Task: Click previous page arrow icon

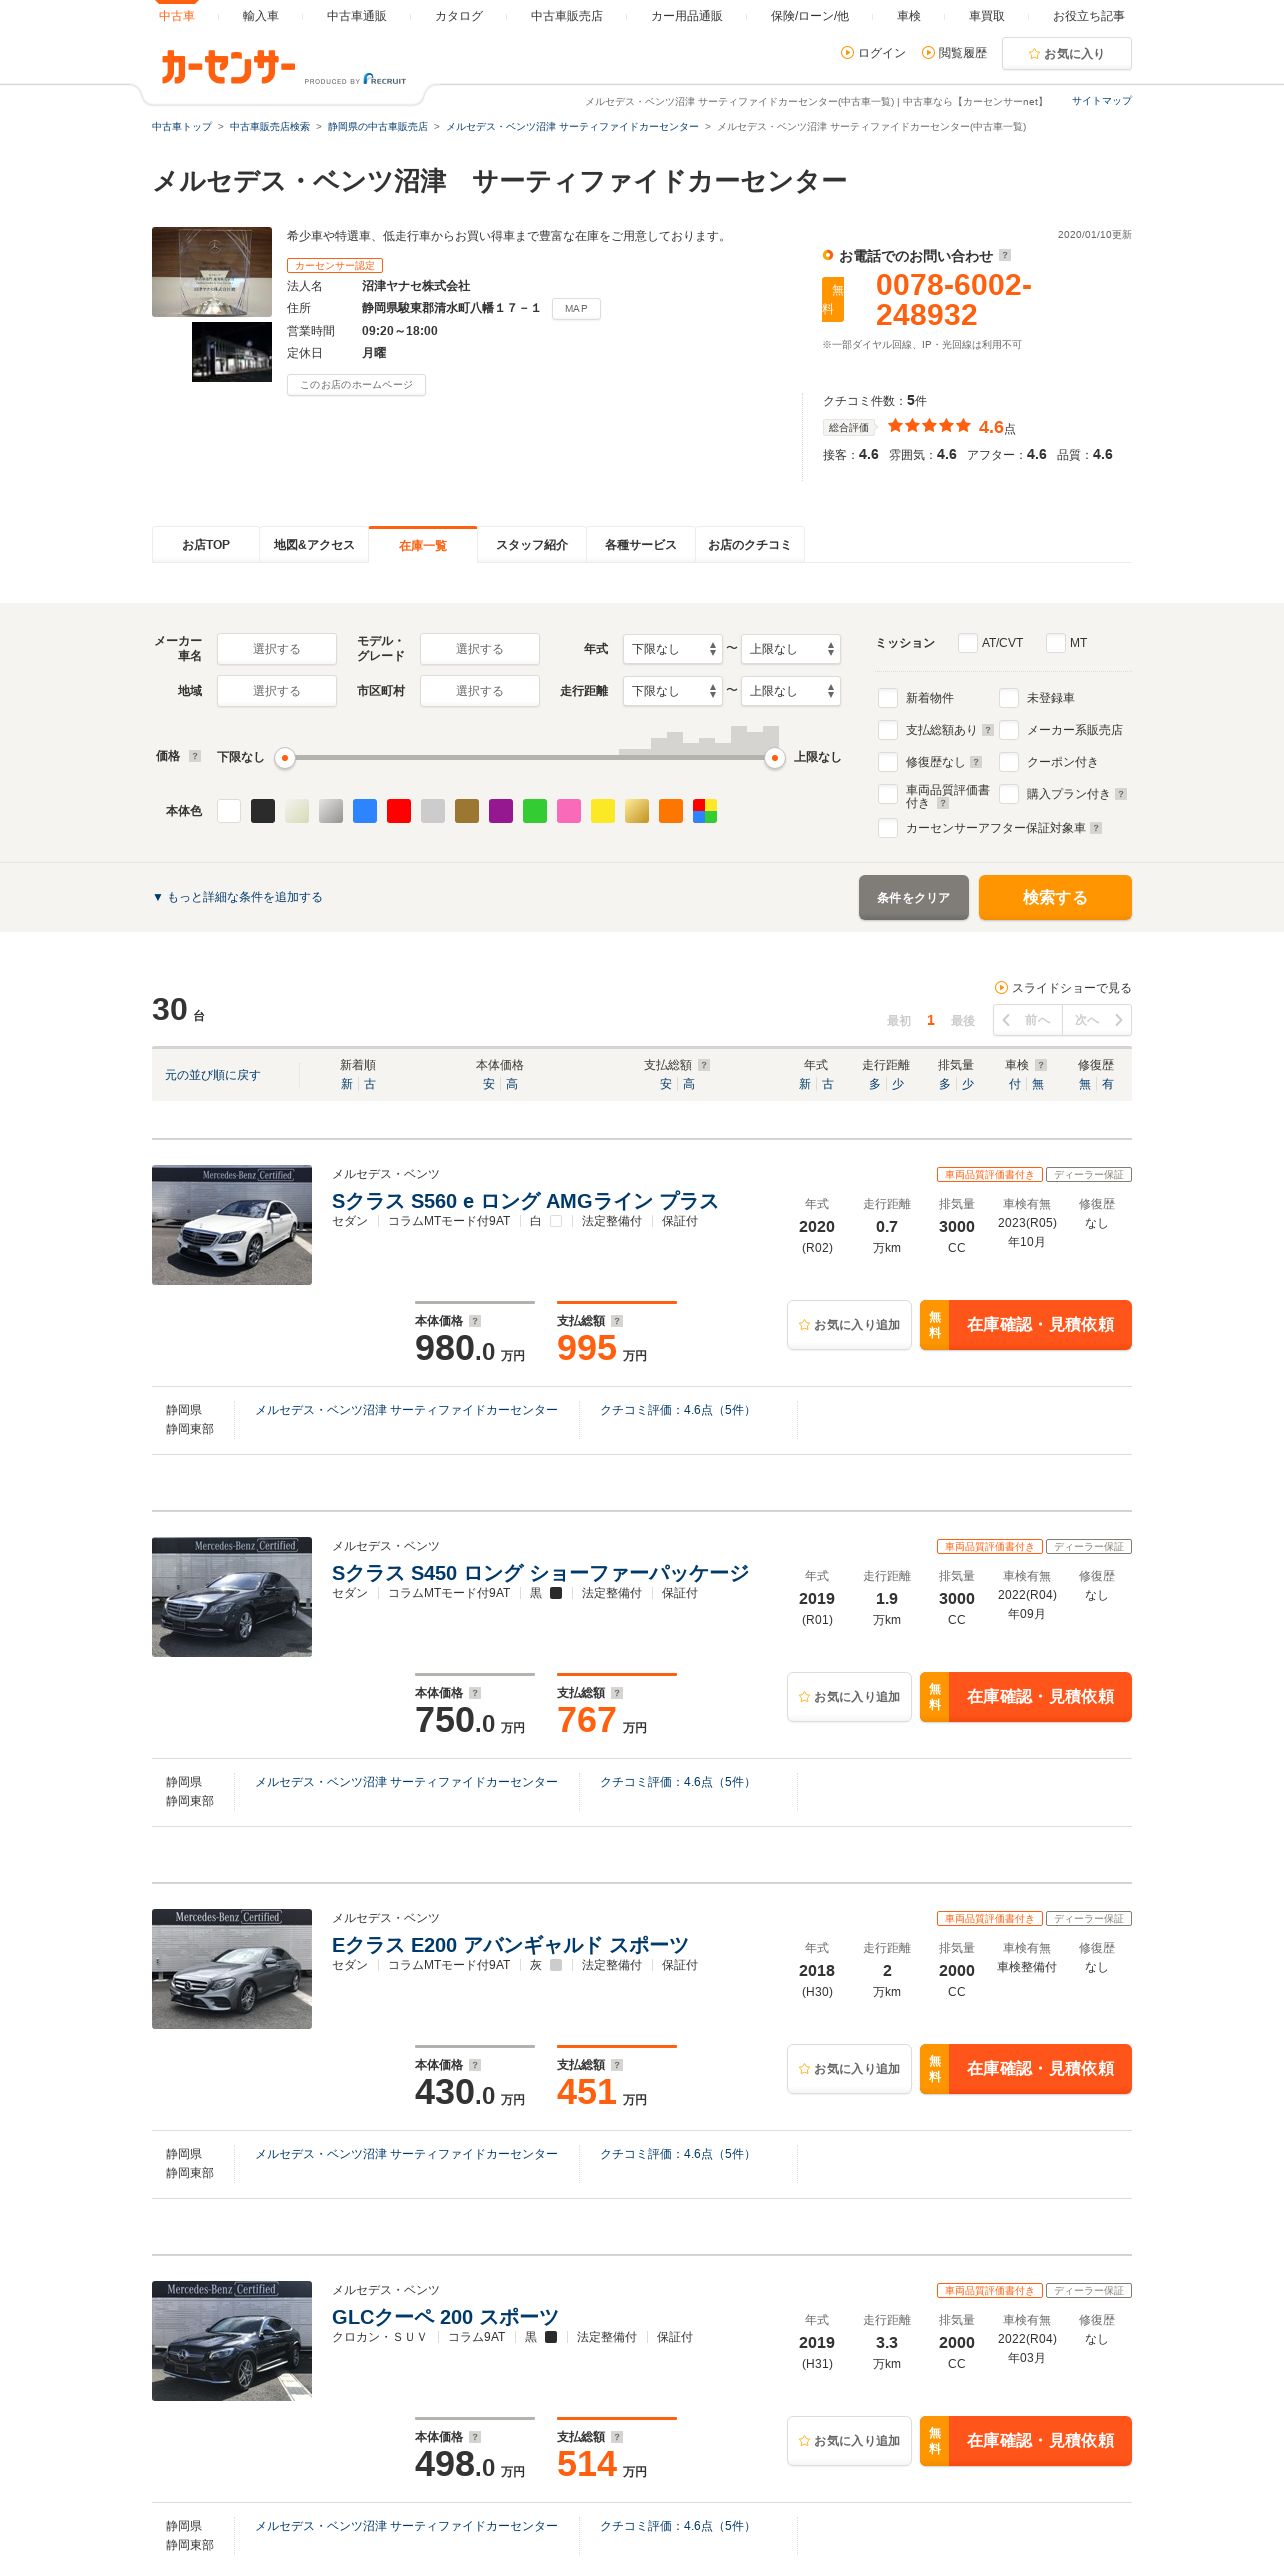Action: click(1006, 1020)
